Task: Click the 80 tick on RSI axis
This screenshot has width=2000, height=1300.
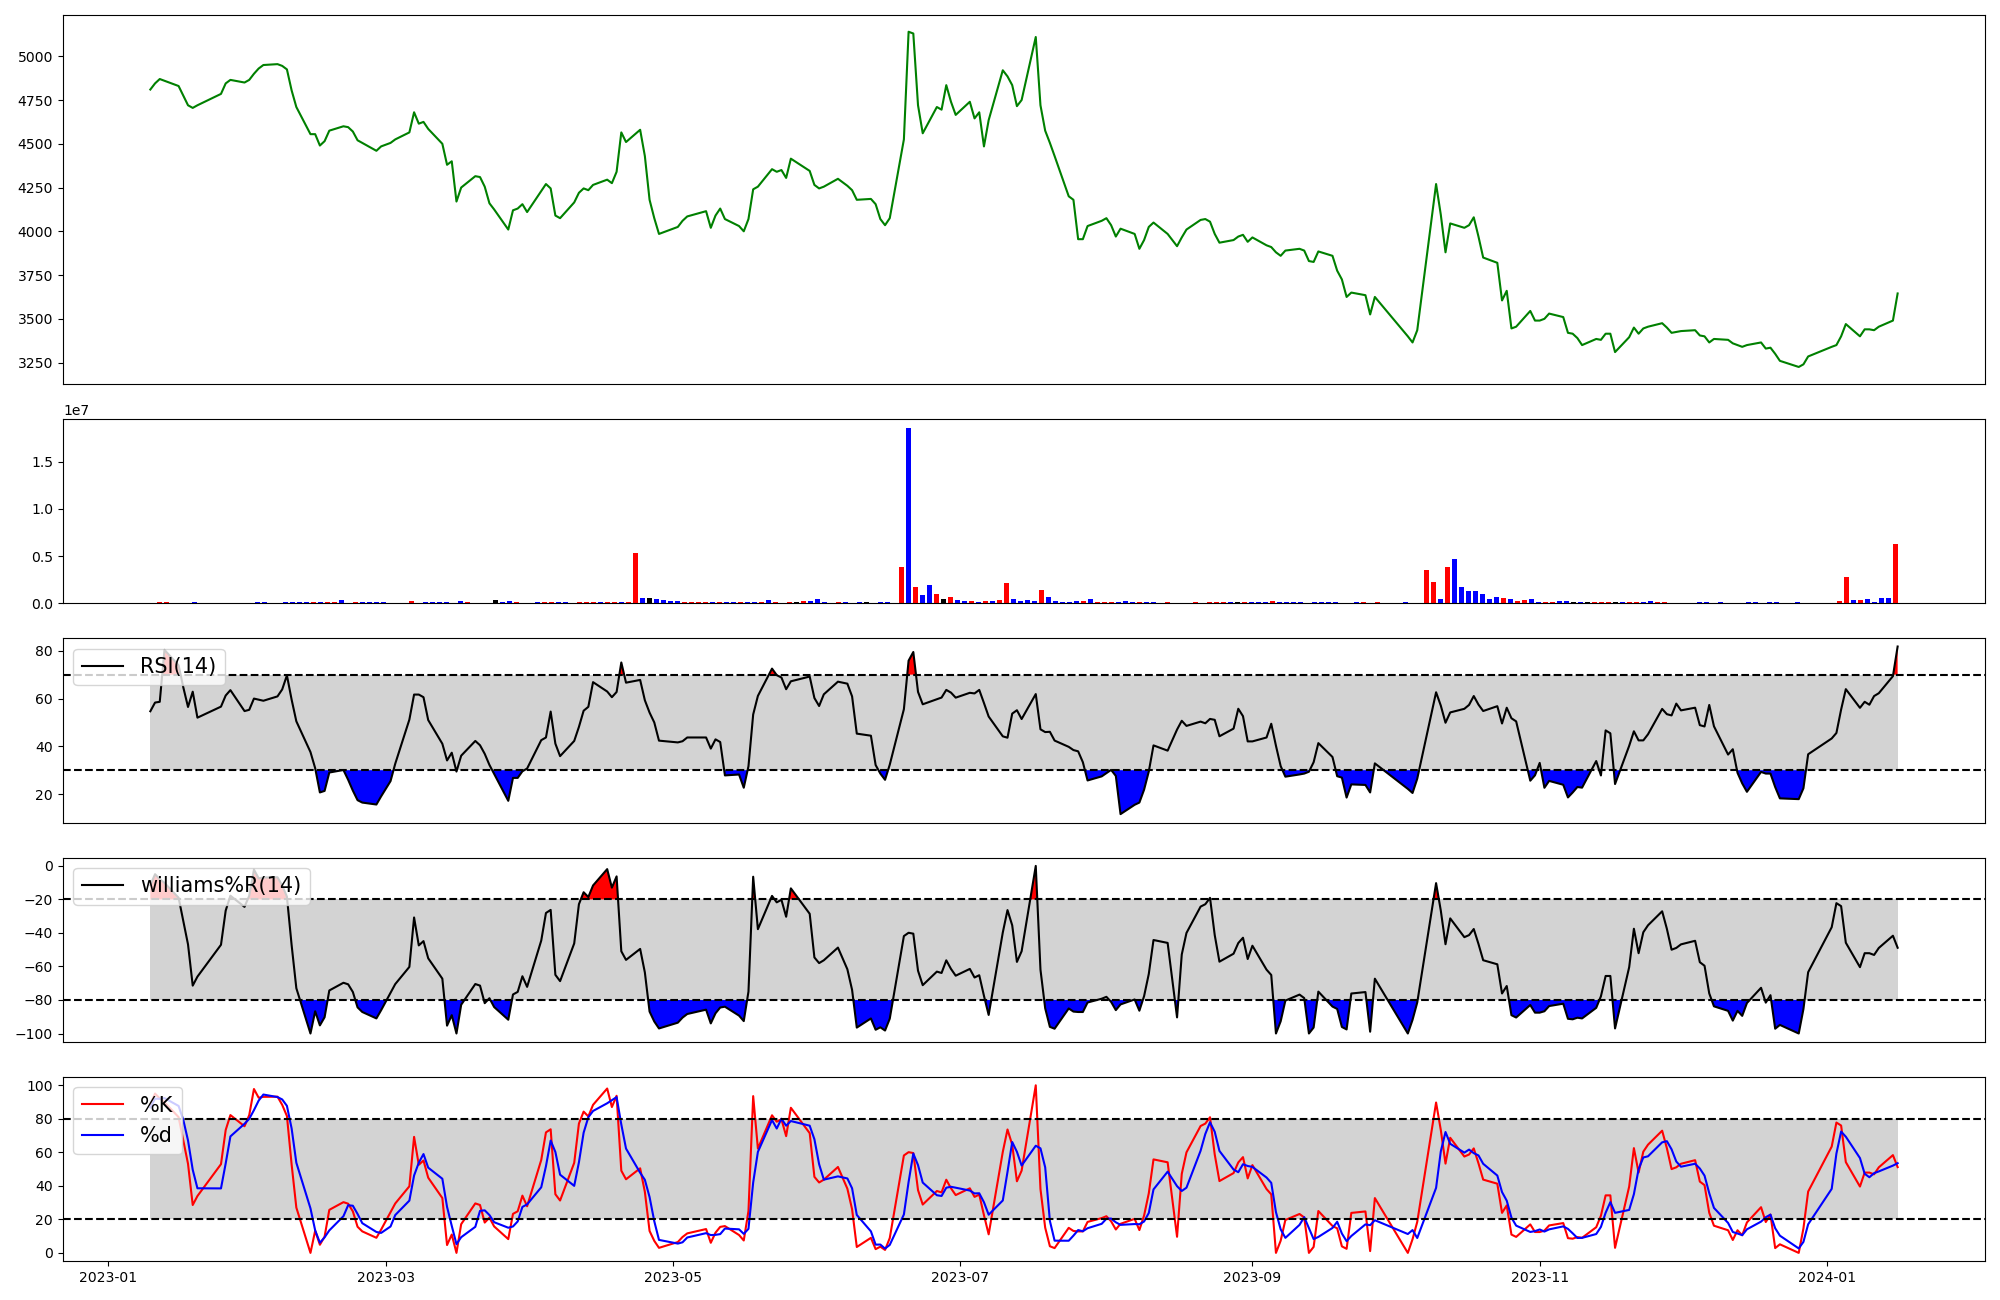Action: tap(44, 651)
